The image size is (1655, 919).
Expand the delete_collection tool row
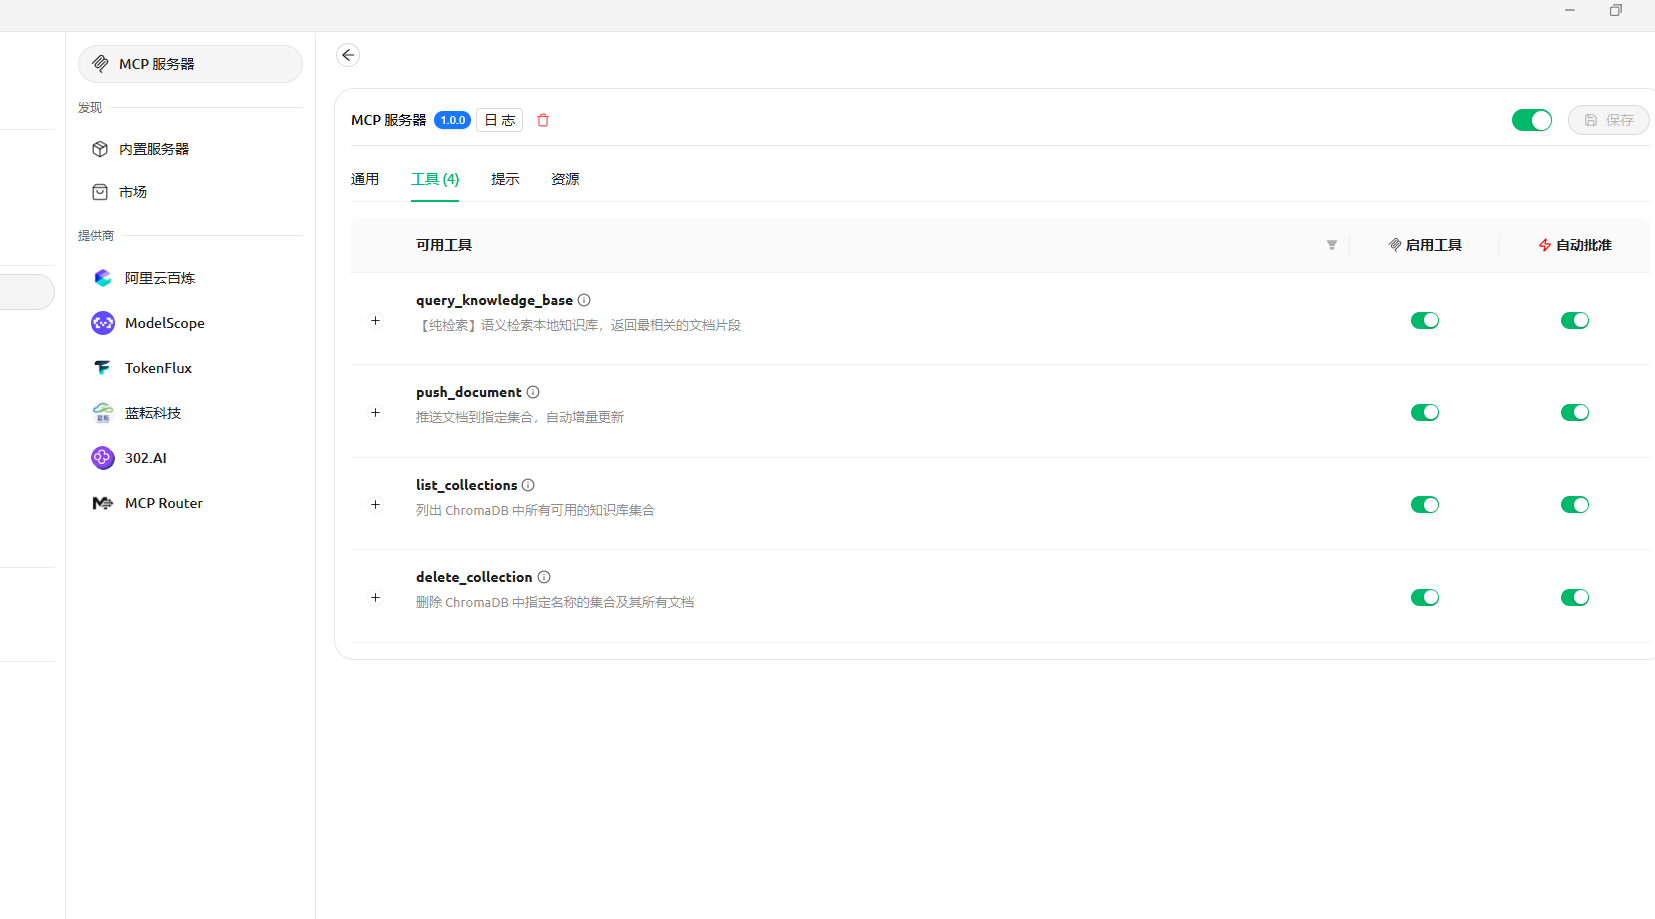pyautogui.click(x=375, y=598)
